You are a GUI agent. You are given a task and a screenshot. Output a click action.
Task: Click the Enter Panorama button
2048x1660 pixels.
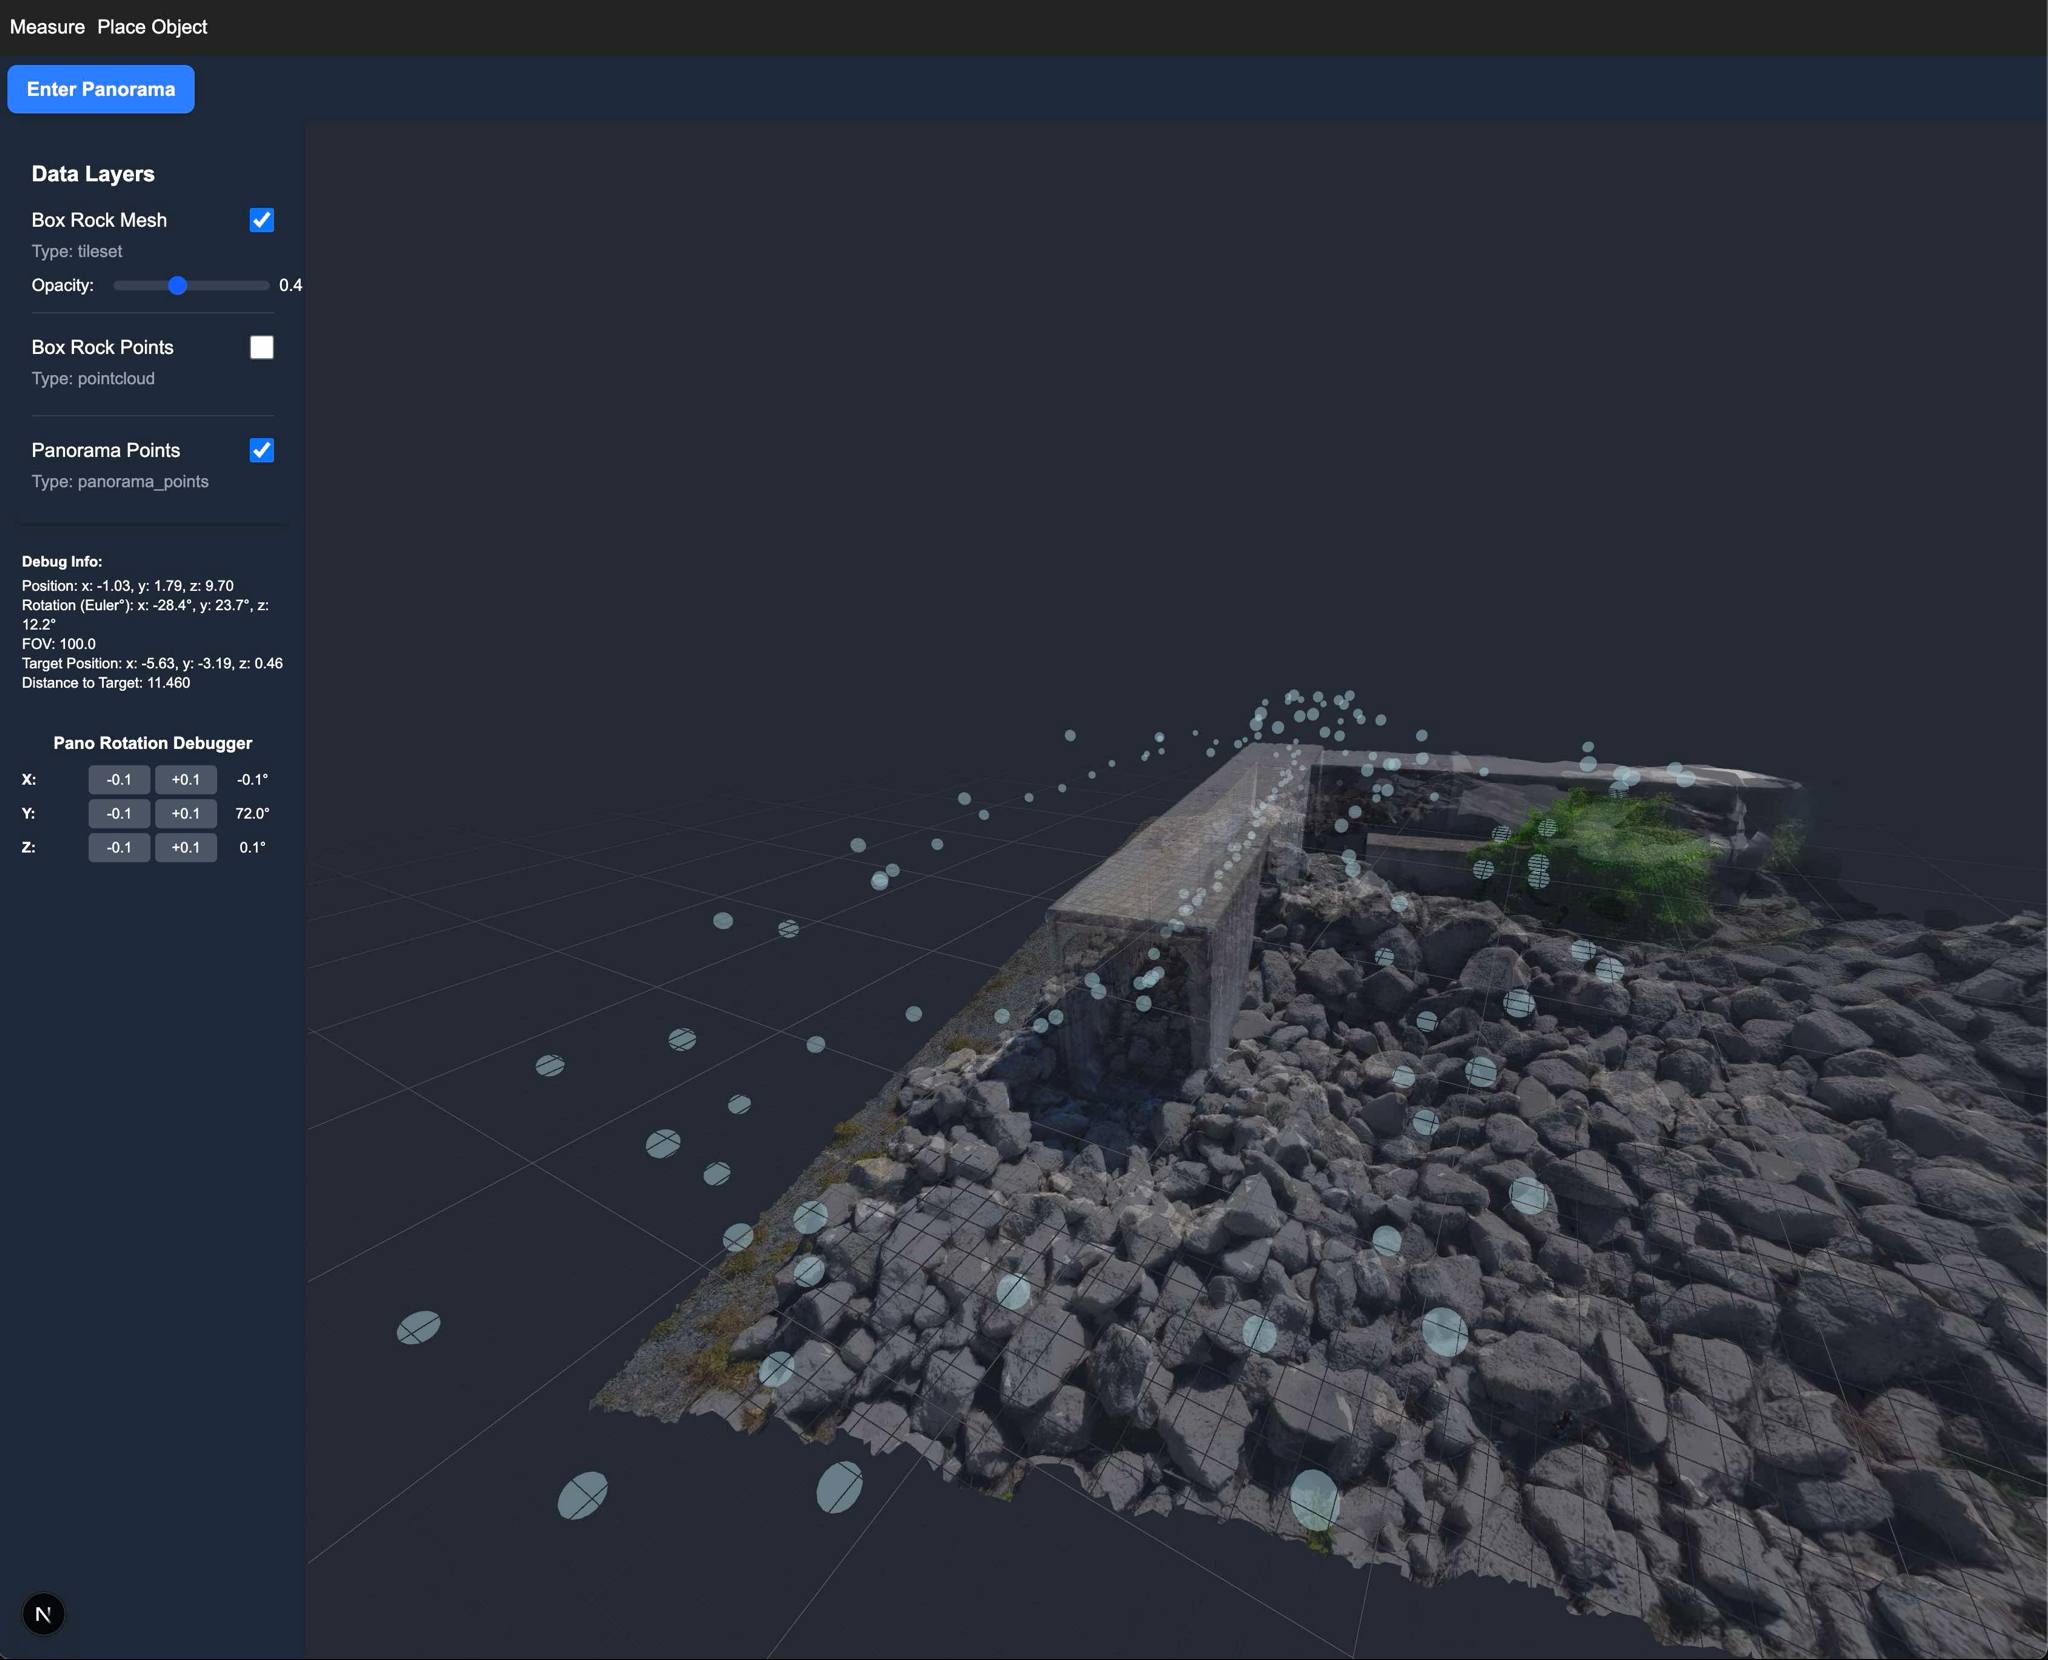coord(101,89)
